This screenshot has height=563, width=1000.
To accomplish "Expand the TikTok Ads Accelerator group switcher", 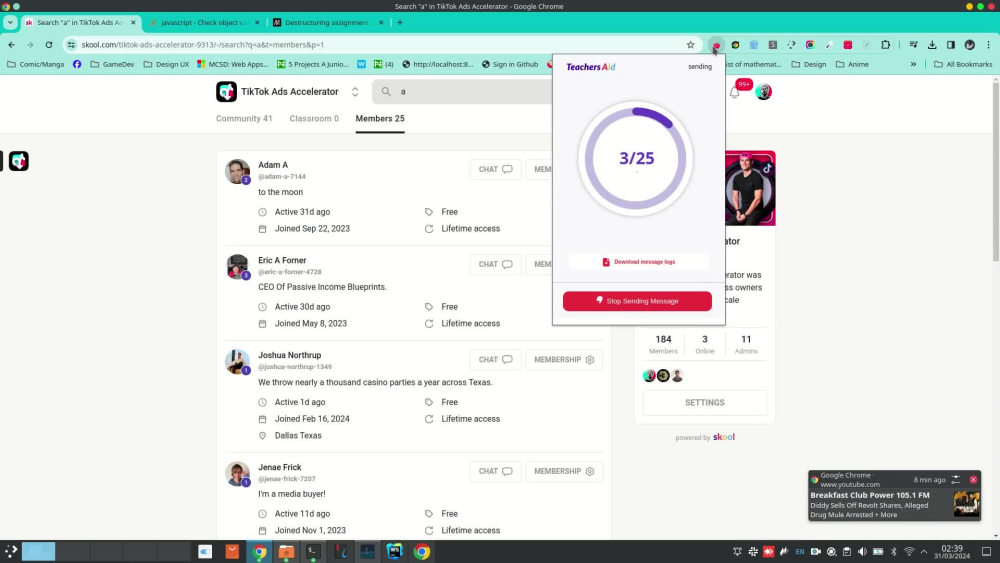I will tap(355, 92).
